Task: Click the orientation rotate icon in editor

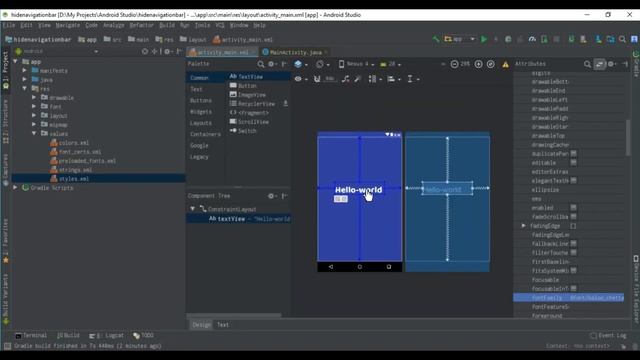Action: coord(320,64)
